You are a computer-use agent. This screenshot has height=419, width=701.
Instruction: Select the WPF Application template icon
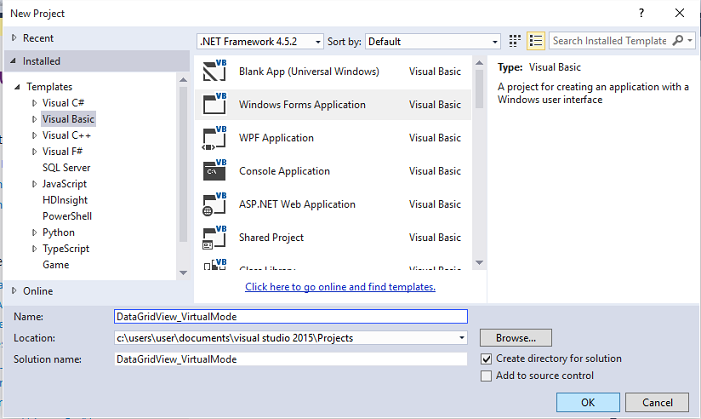215,137
